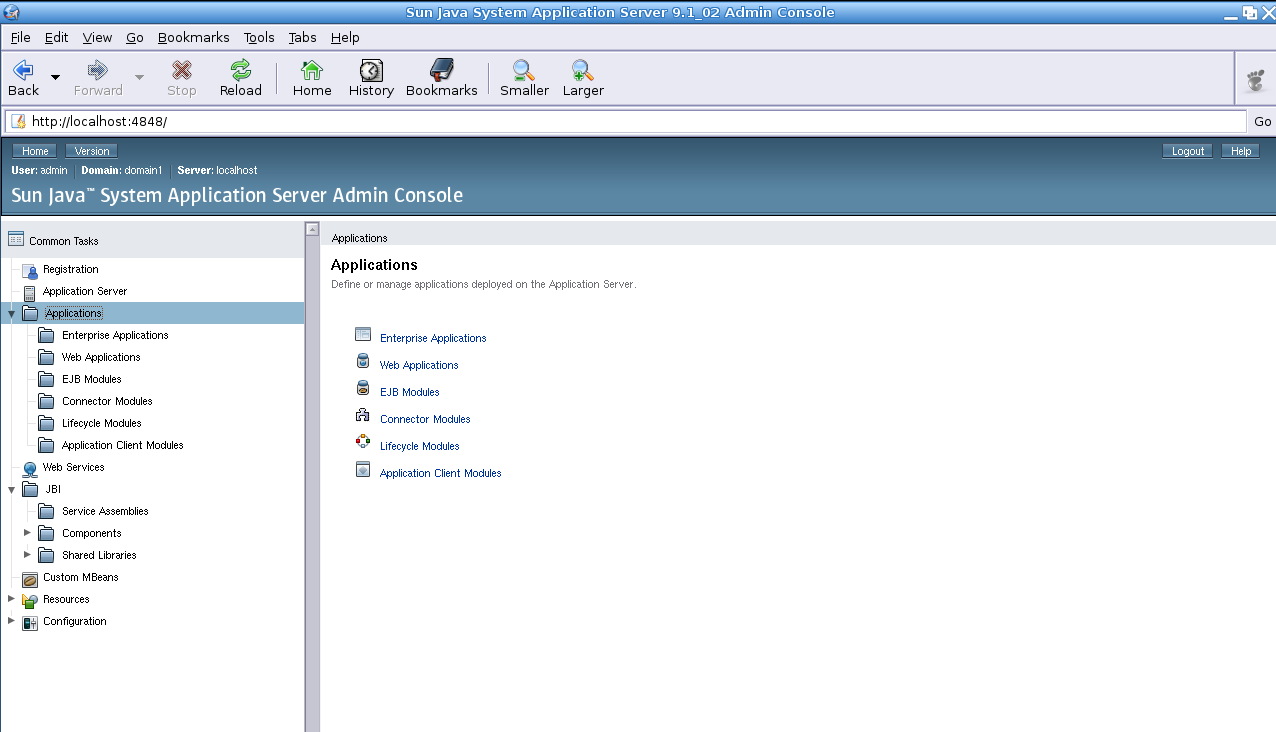Click the Help button in console header
This screenshot has height=732, width=1276.
[1241, 151]
